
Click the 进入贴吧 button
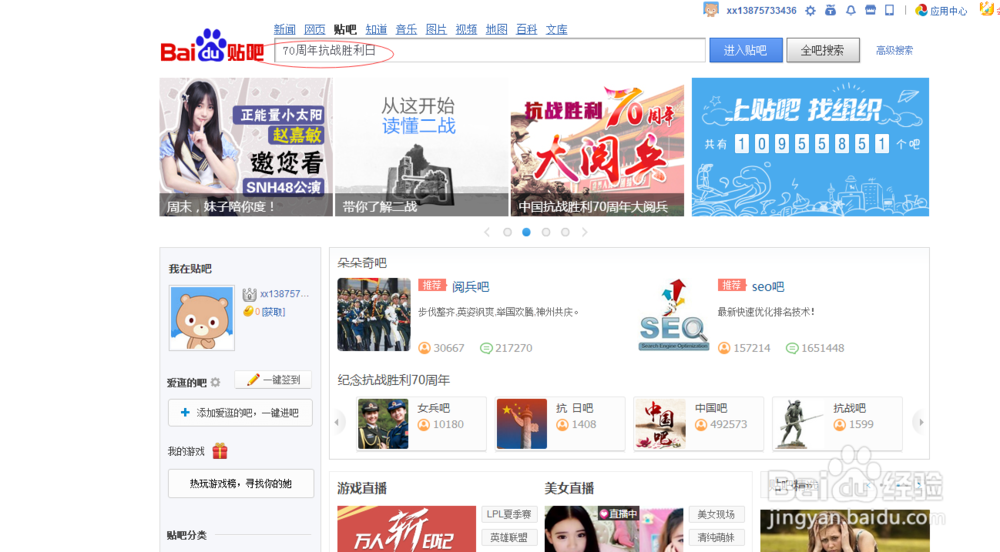click(x=746, y=50)
